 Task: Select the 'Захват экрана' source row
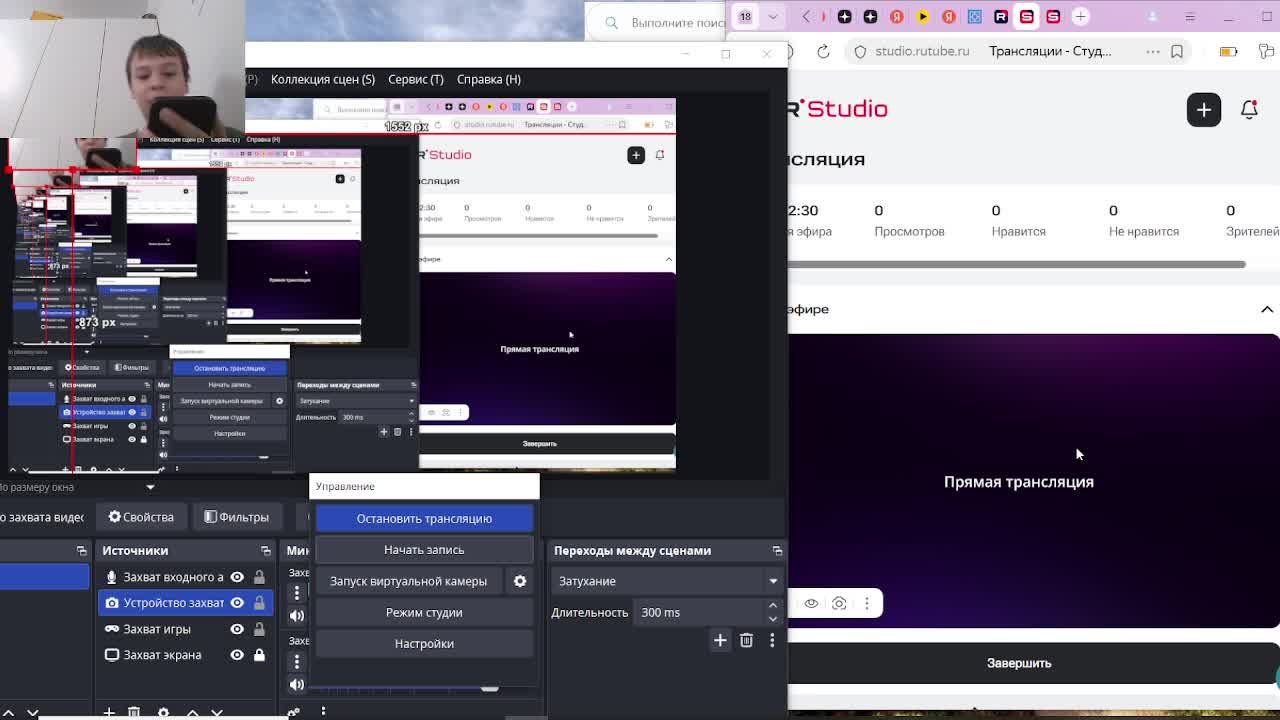[185, 655]
